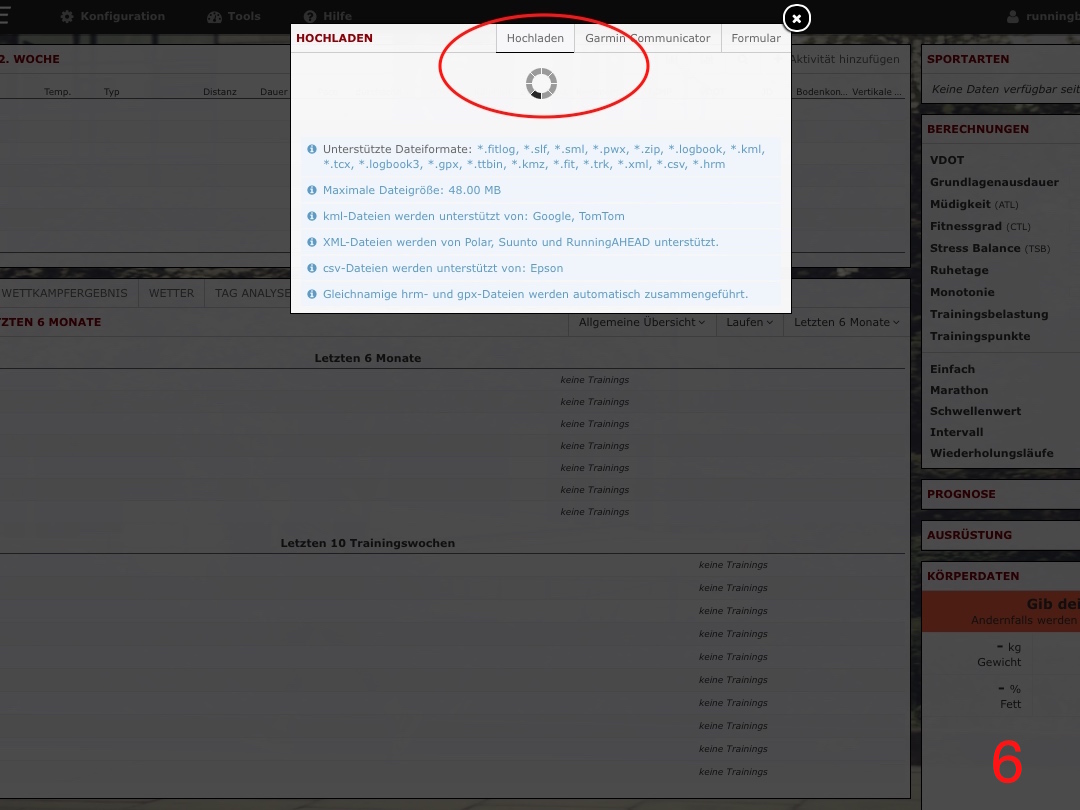The height and width of the screenshot is (810, 1080).
Task: Click the Ausrüstung panel header
Action: (x=969, y=535)
